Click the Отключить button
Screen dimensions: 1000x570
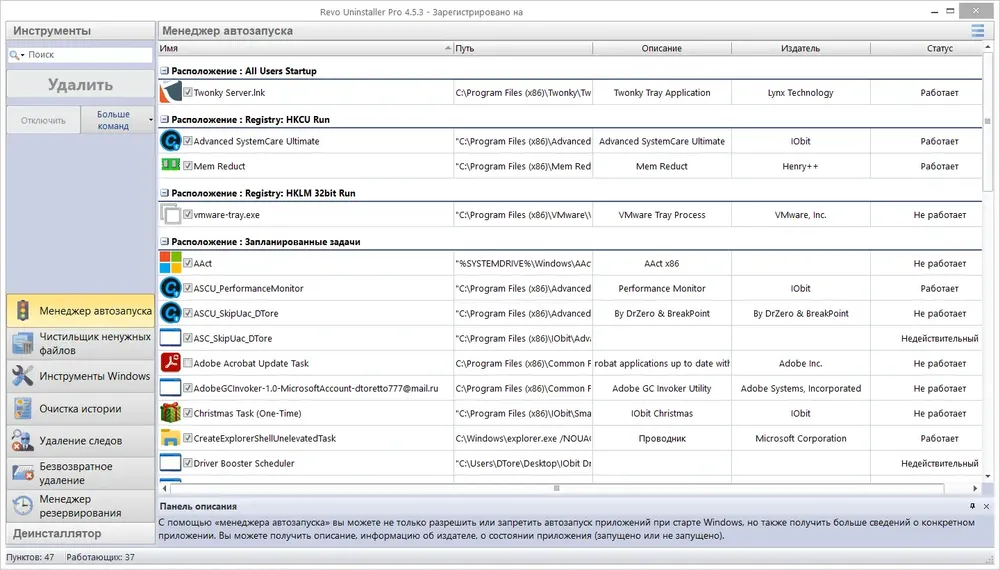point(43,120)
